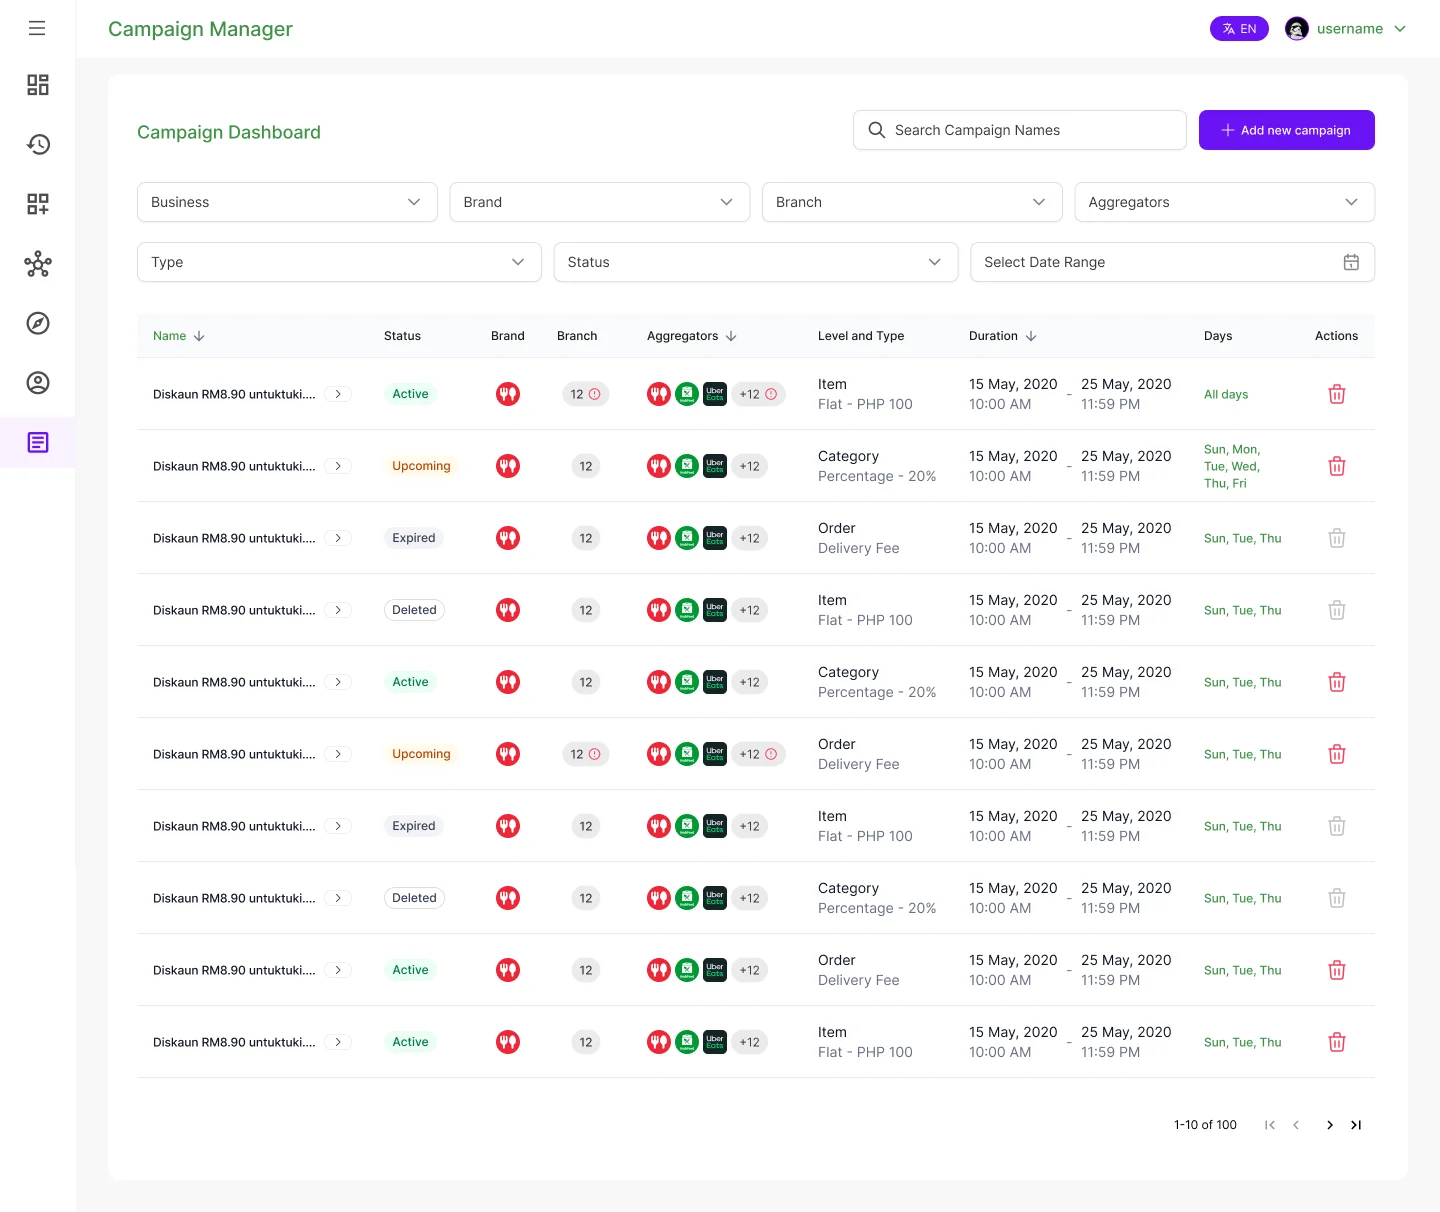The width and height of the screenshot is (1440, 1212).
Task: Jump to the last page
Action: (x=1356, y=1125)
